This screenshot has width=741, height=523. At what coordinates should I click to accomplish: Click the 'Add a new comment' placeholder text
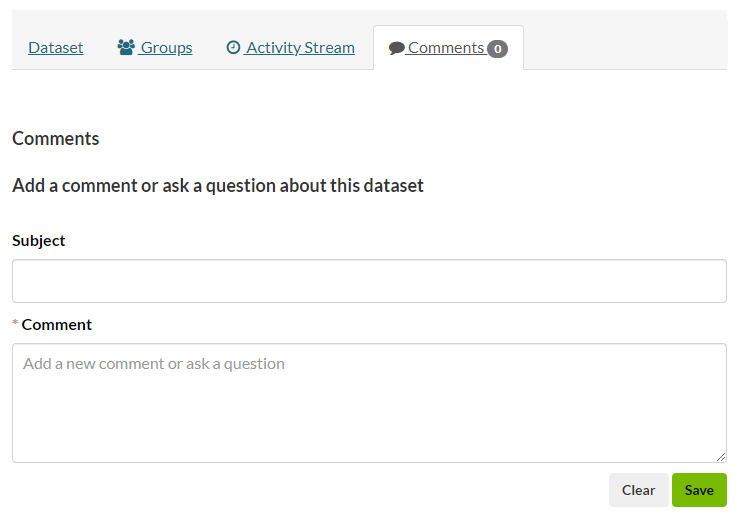click(x=154, y=364)
